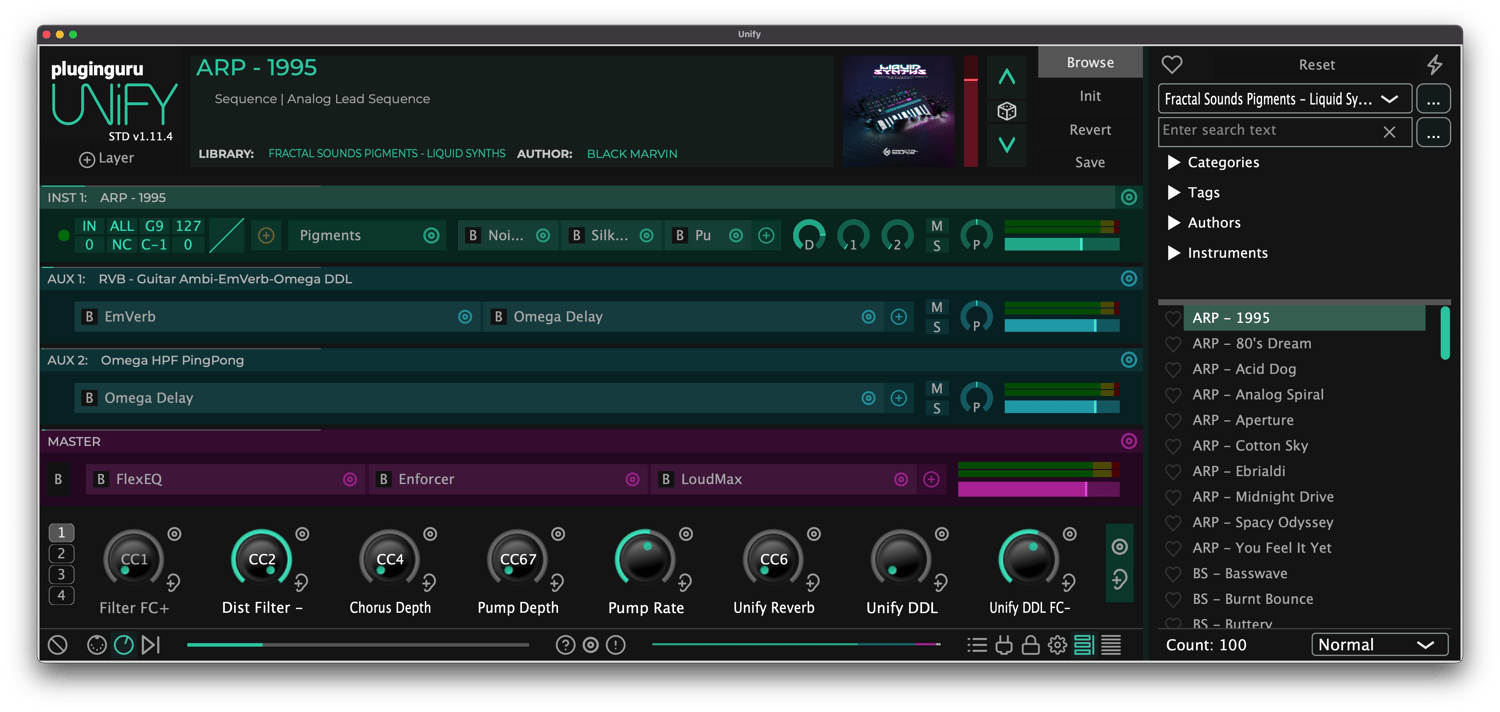Click the Pump Rate macro knob
This screenshot has height=712, width=1500.
coord(645,558)
